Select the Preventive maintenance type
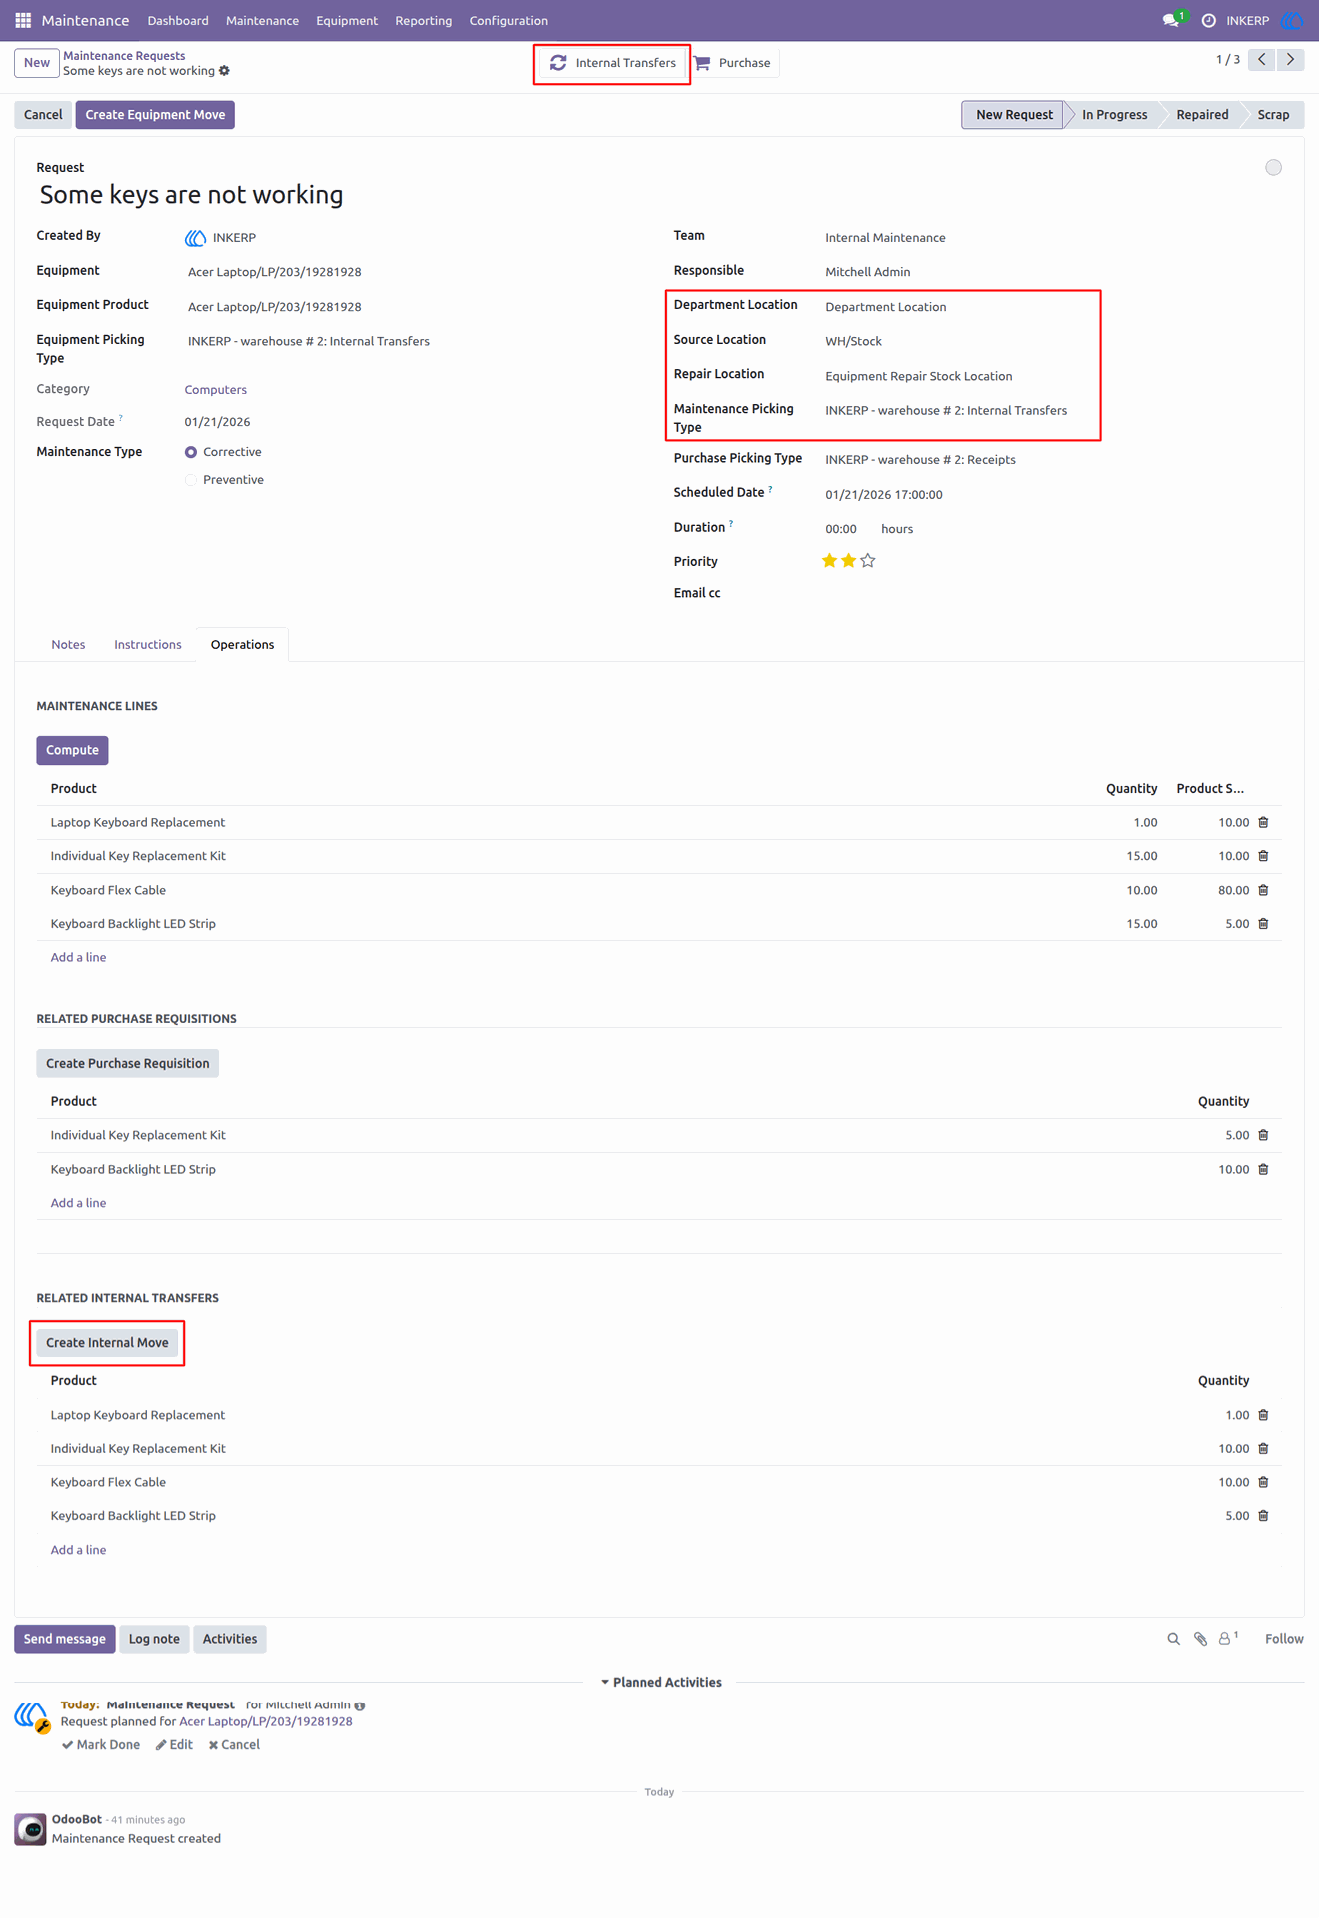 (x=191, y=480)
